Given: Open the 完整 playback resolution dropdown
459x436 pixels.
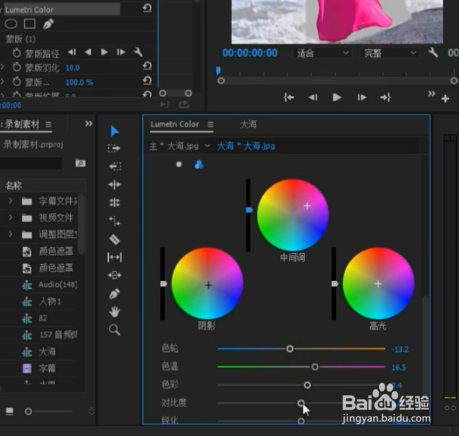Looking at the screenshot, I should [389, 53].
